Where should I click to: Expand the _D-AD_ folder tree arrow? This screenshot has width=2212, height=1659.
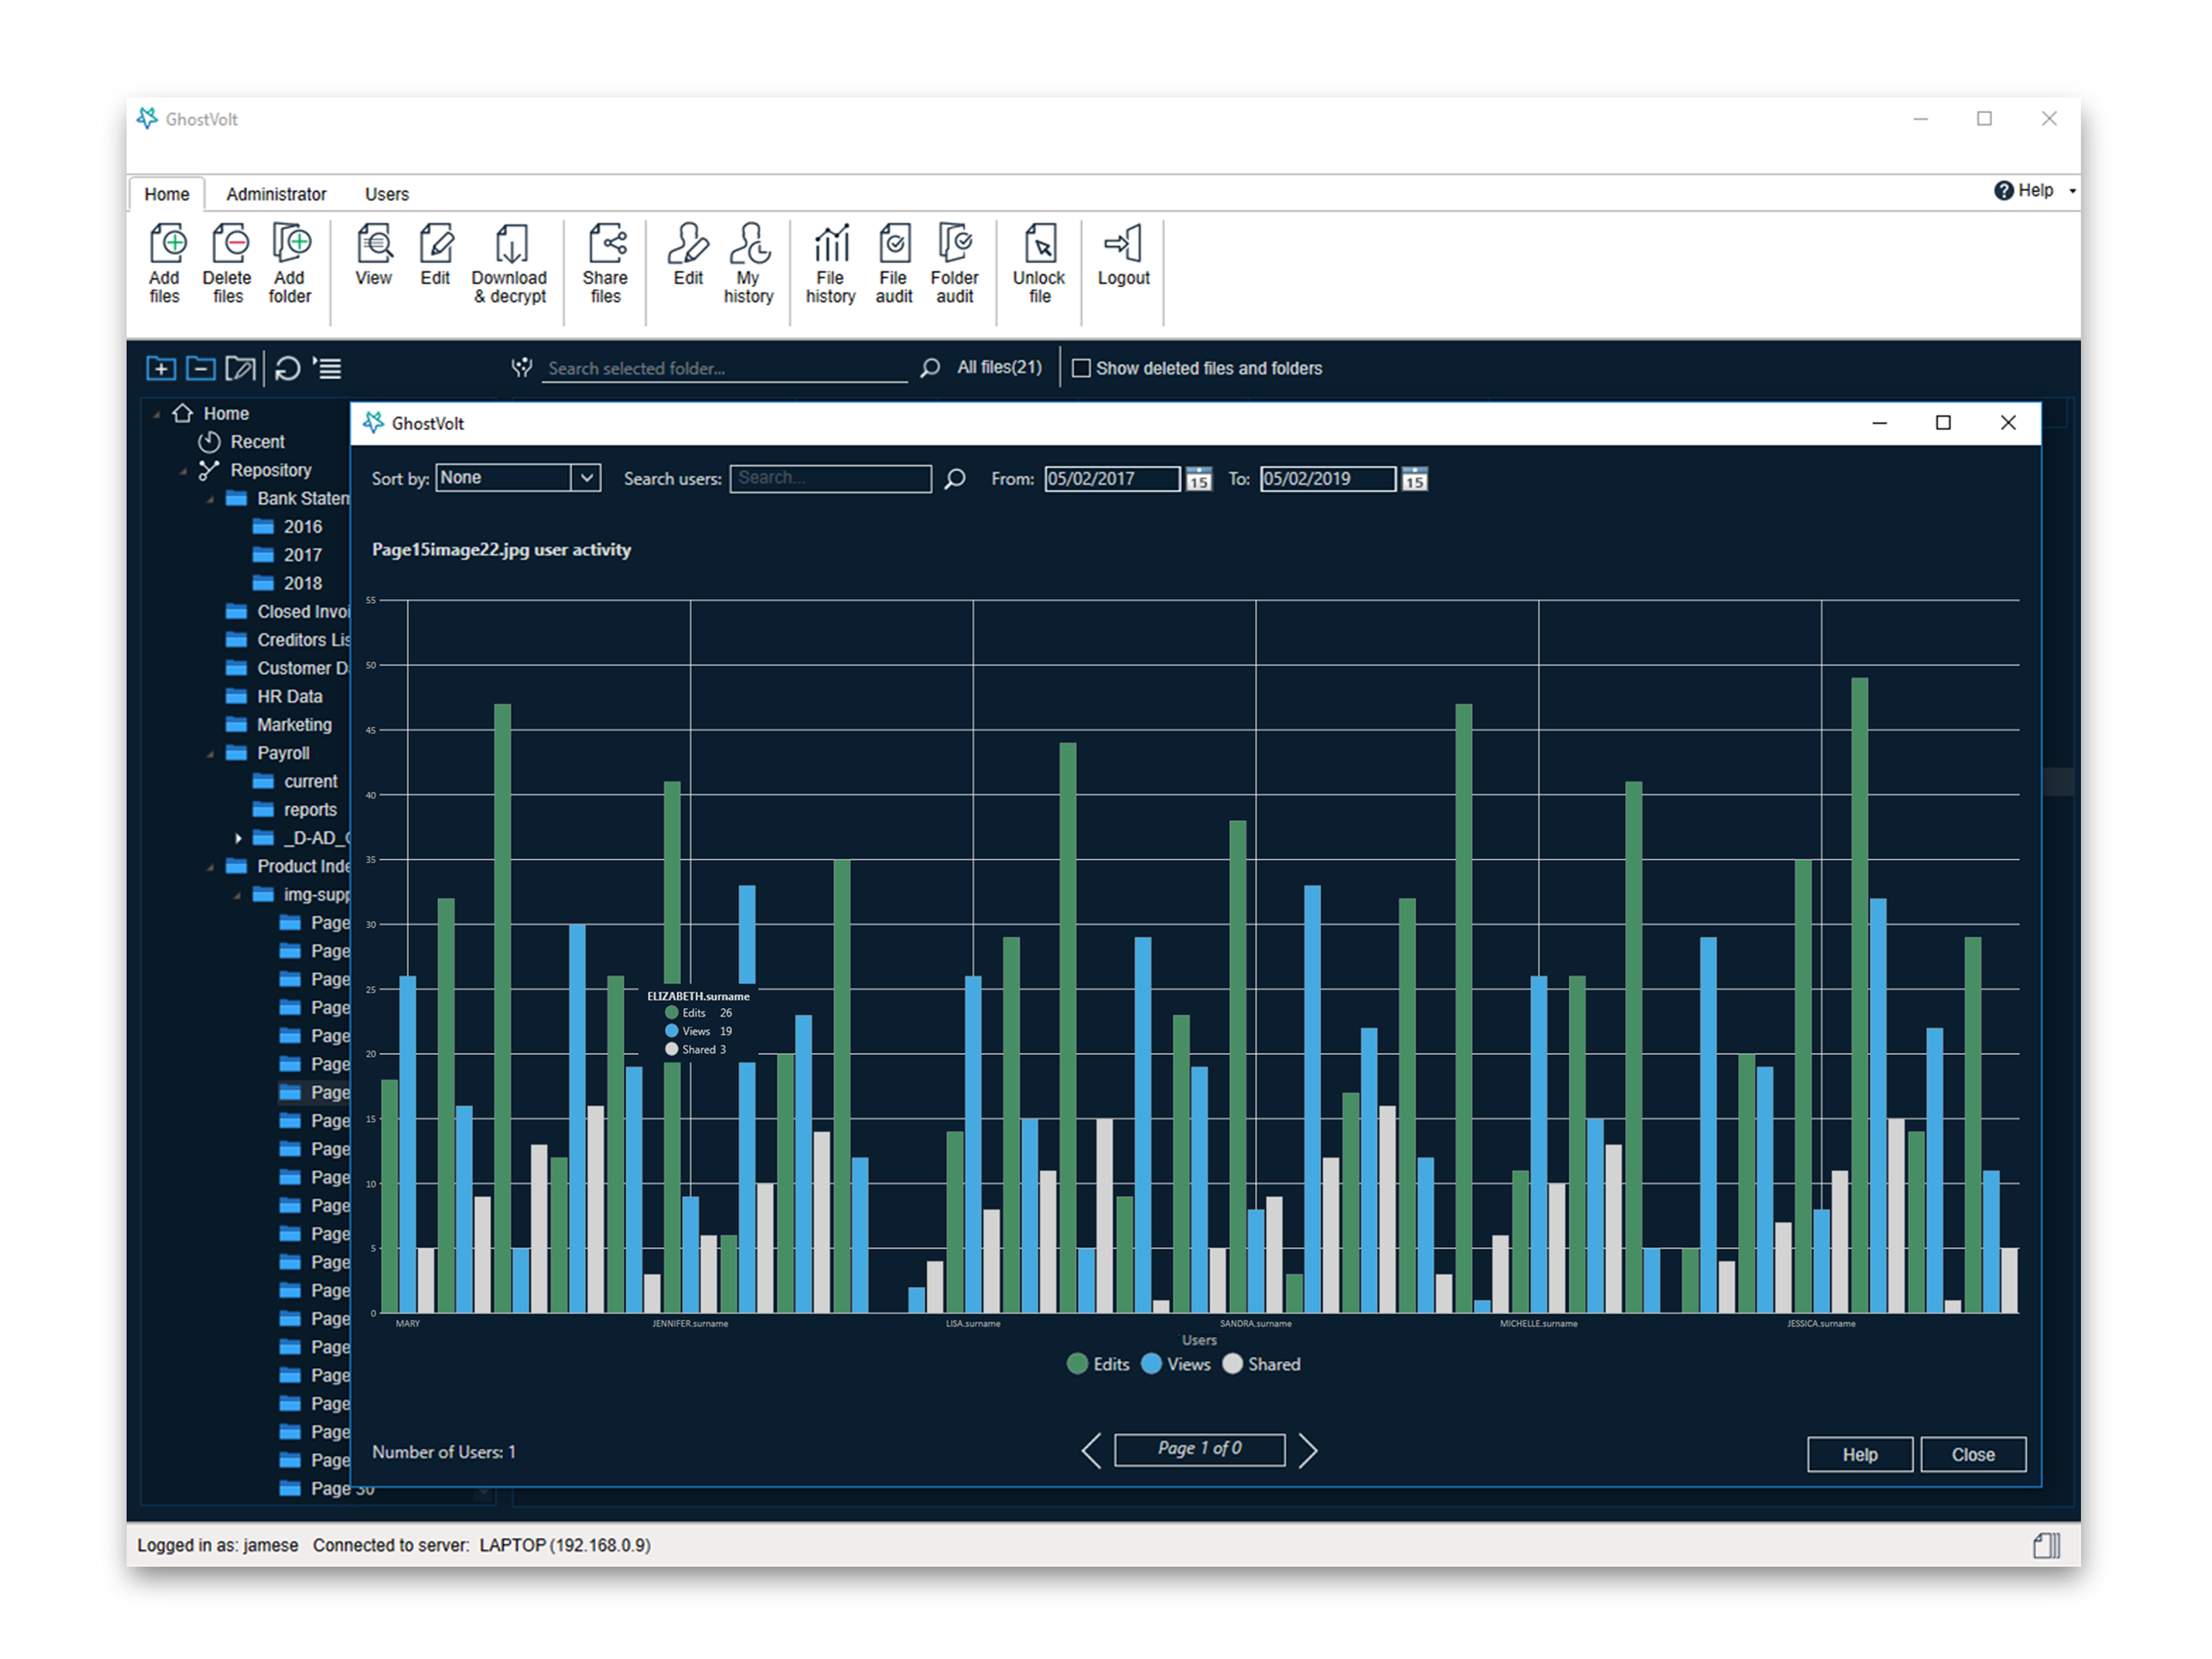coord(238,838)
